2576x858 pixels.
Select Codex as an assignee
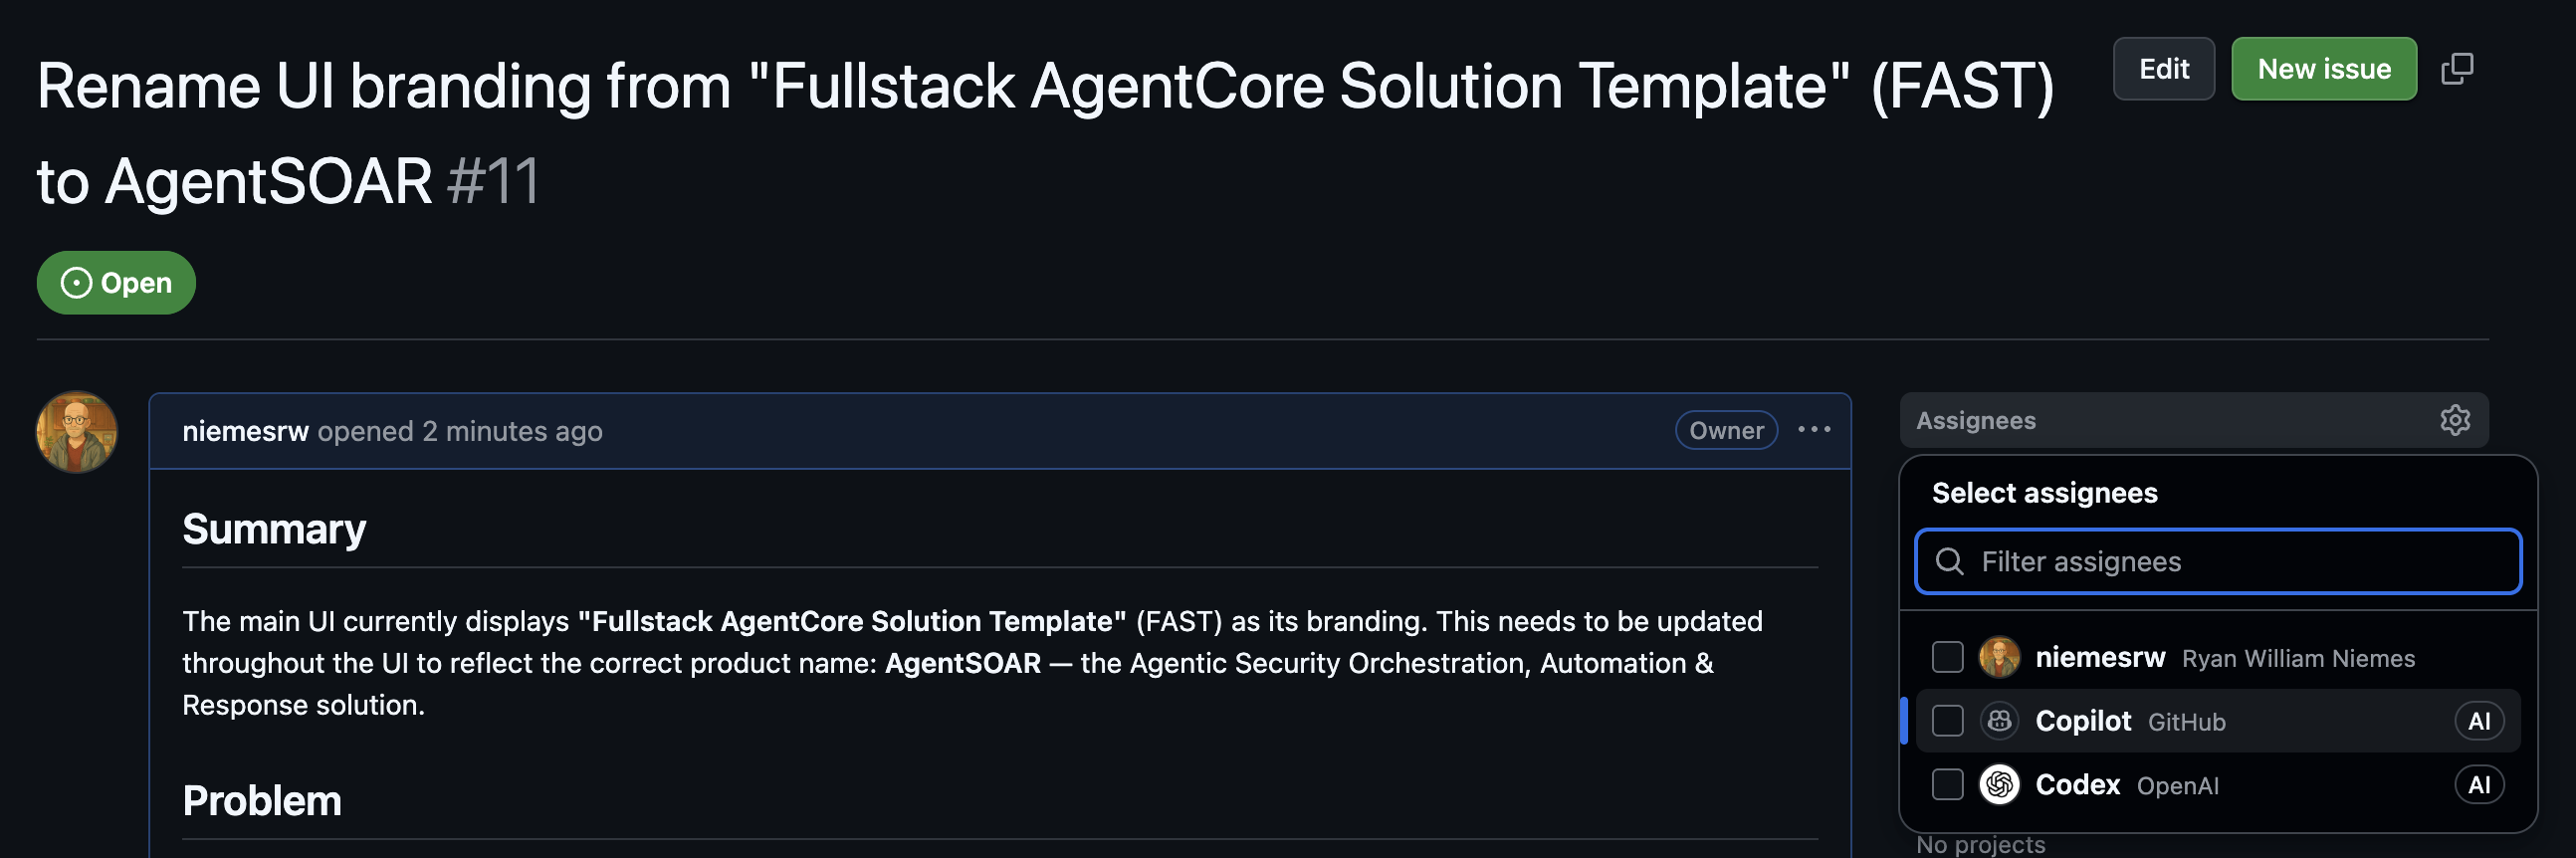pos(1947,785)
